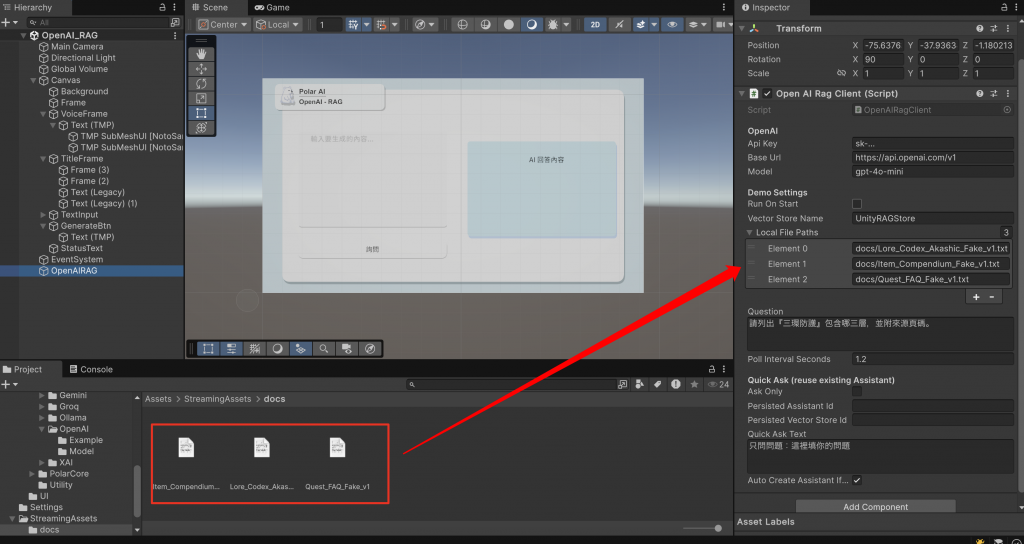Select the Hand (View) tool
The height and width of the screenshot is (544, 1024).
[x=201, y=54]
